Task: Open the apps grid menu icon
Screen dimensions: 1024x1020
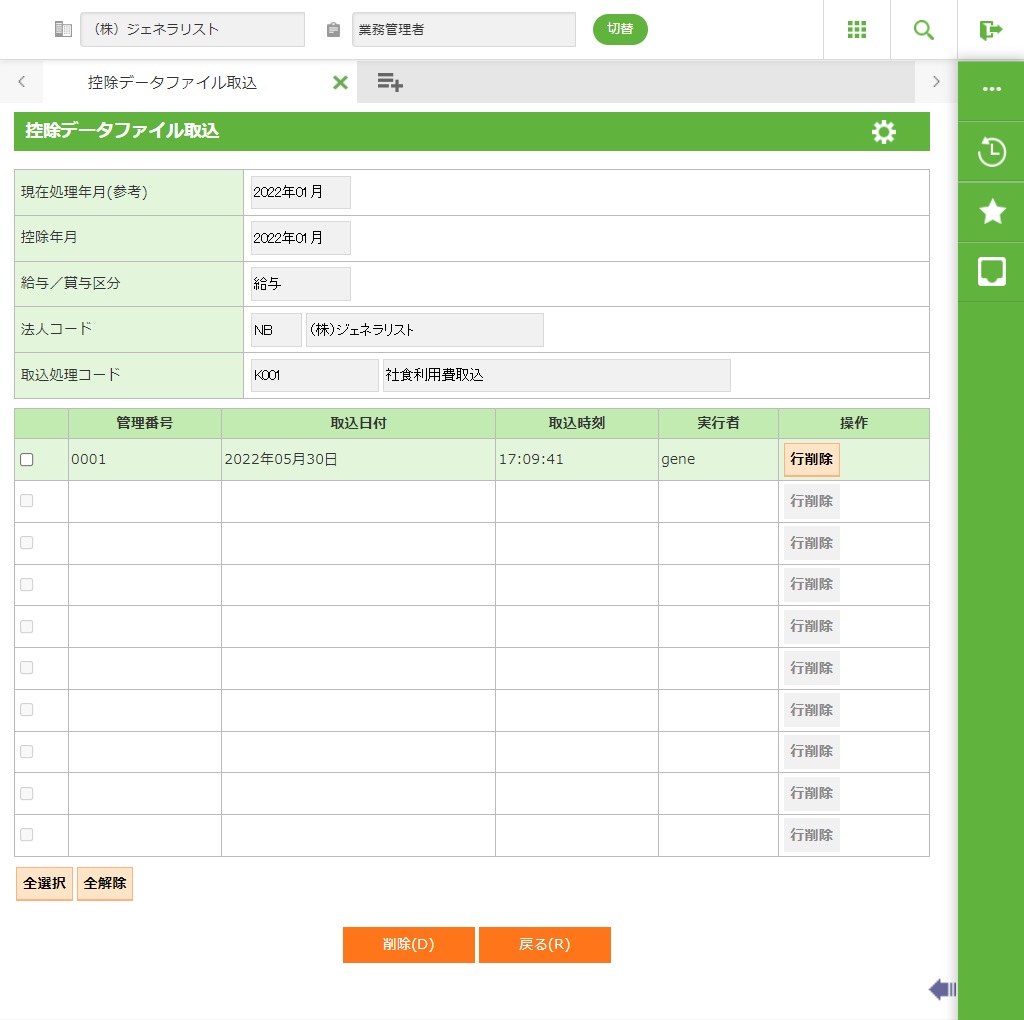Action: [x=857, y=30]
